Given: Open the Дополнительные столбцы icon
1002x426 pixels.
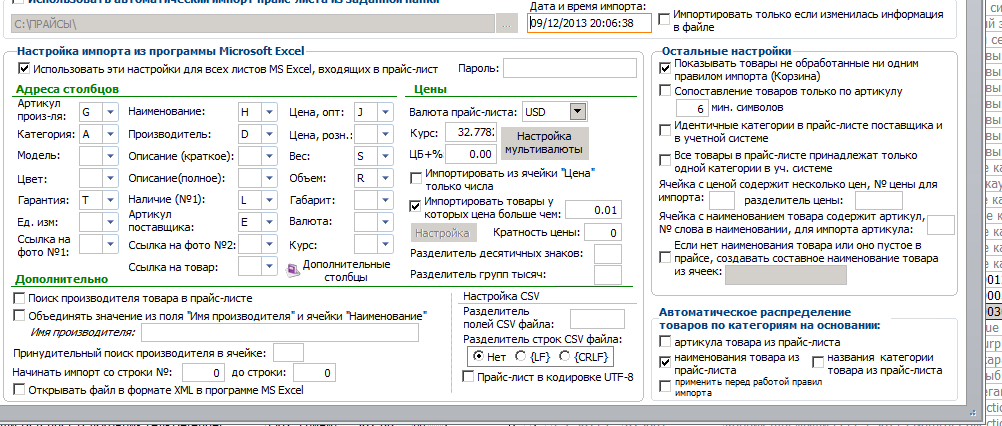Looking at the screenshot, I should [x=293, y=271].
